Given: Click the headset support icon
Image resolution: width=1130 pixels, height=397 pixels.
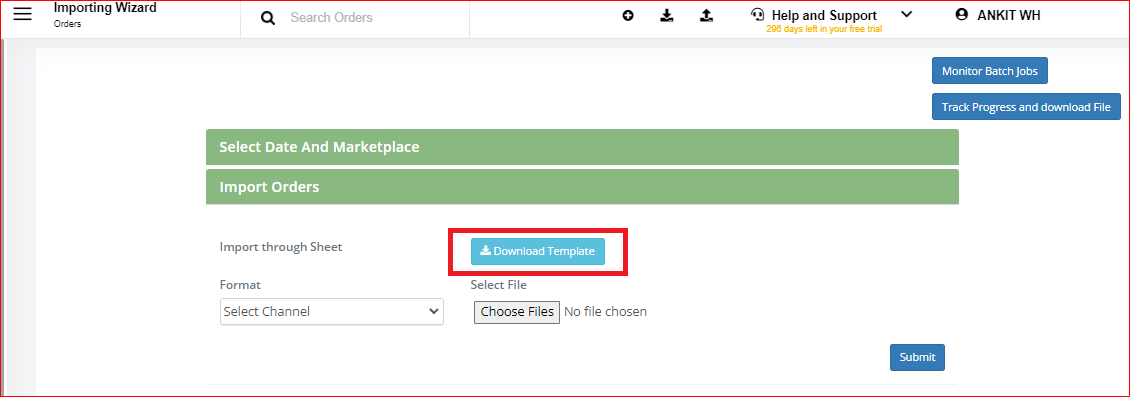Looking at the screenshot, I should point(757,14).
